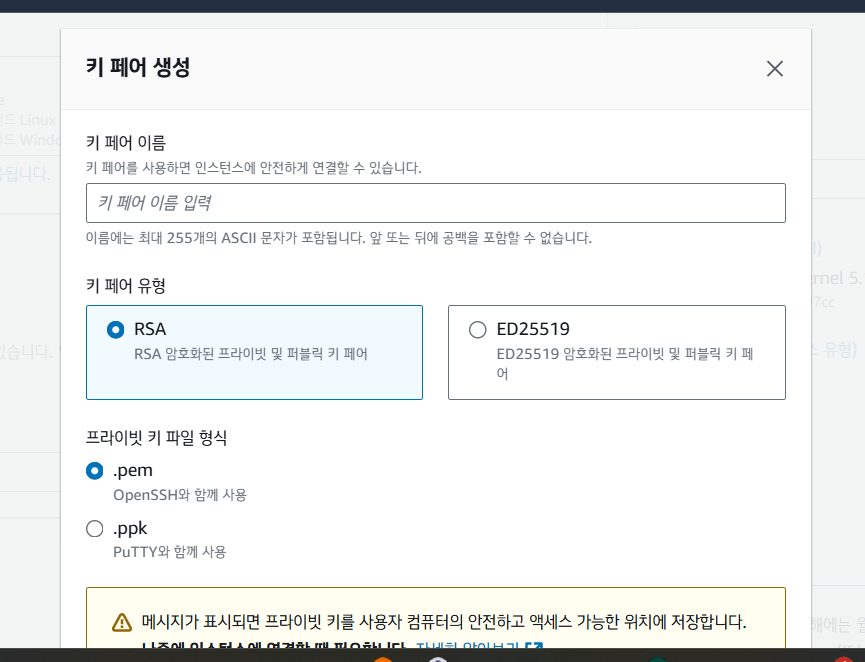Switch to the .ppk file format option
This screenshot has width=865, height=662.
point(95,528)
